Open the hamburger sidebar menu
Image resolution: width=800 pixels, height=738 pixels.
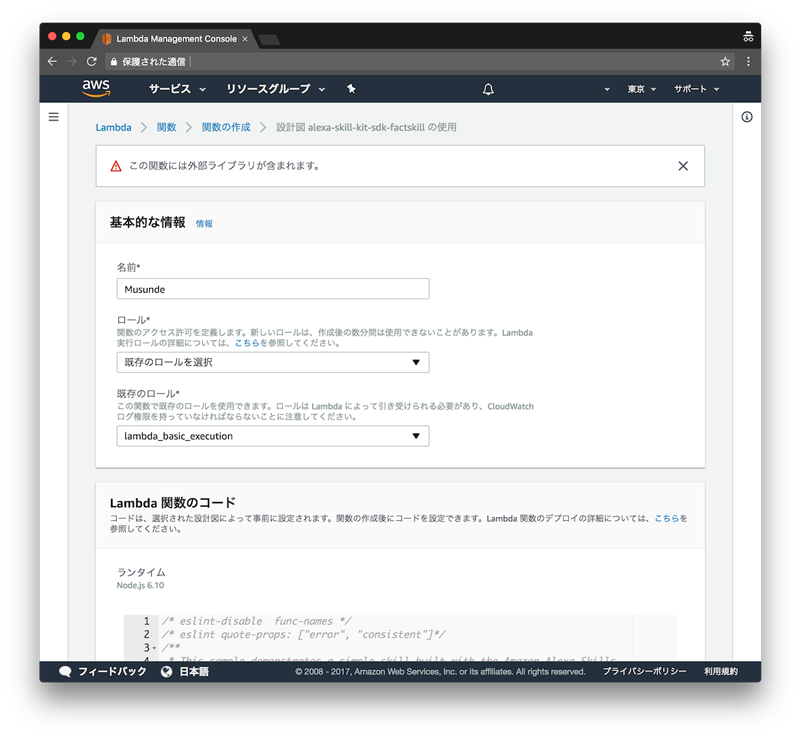click(x=54, y=117)
